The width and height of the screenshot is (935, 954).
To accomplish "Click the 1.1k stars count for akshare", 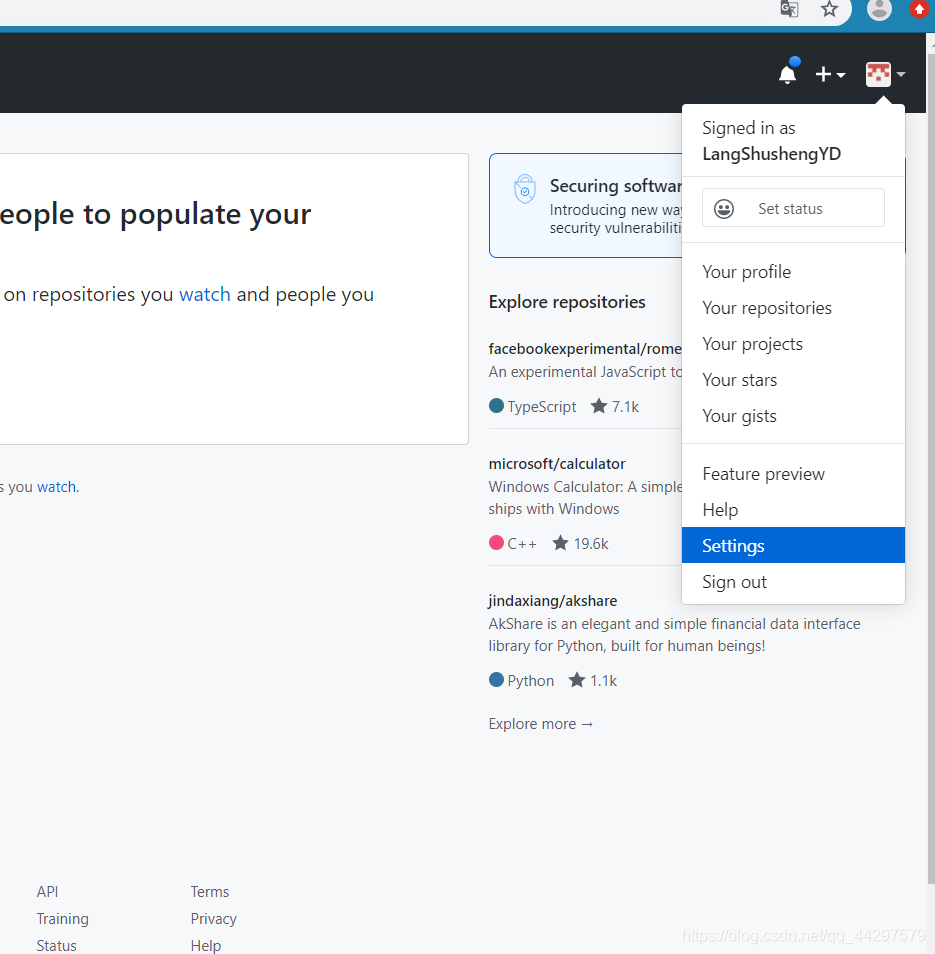I will pos(593,680).
